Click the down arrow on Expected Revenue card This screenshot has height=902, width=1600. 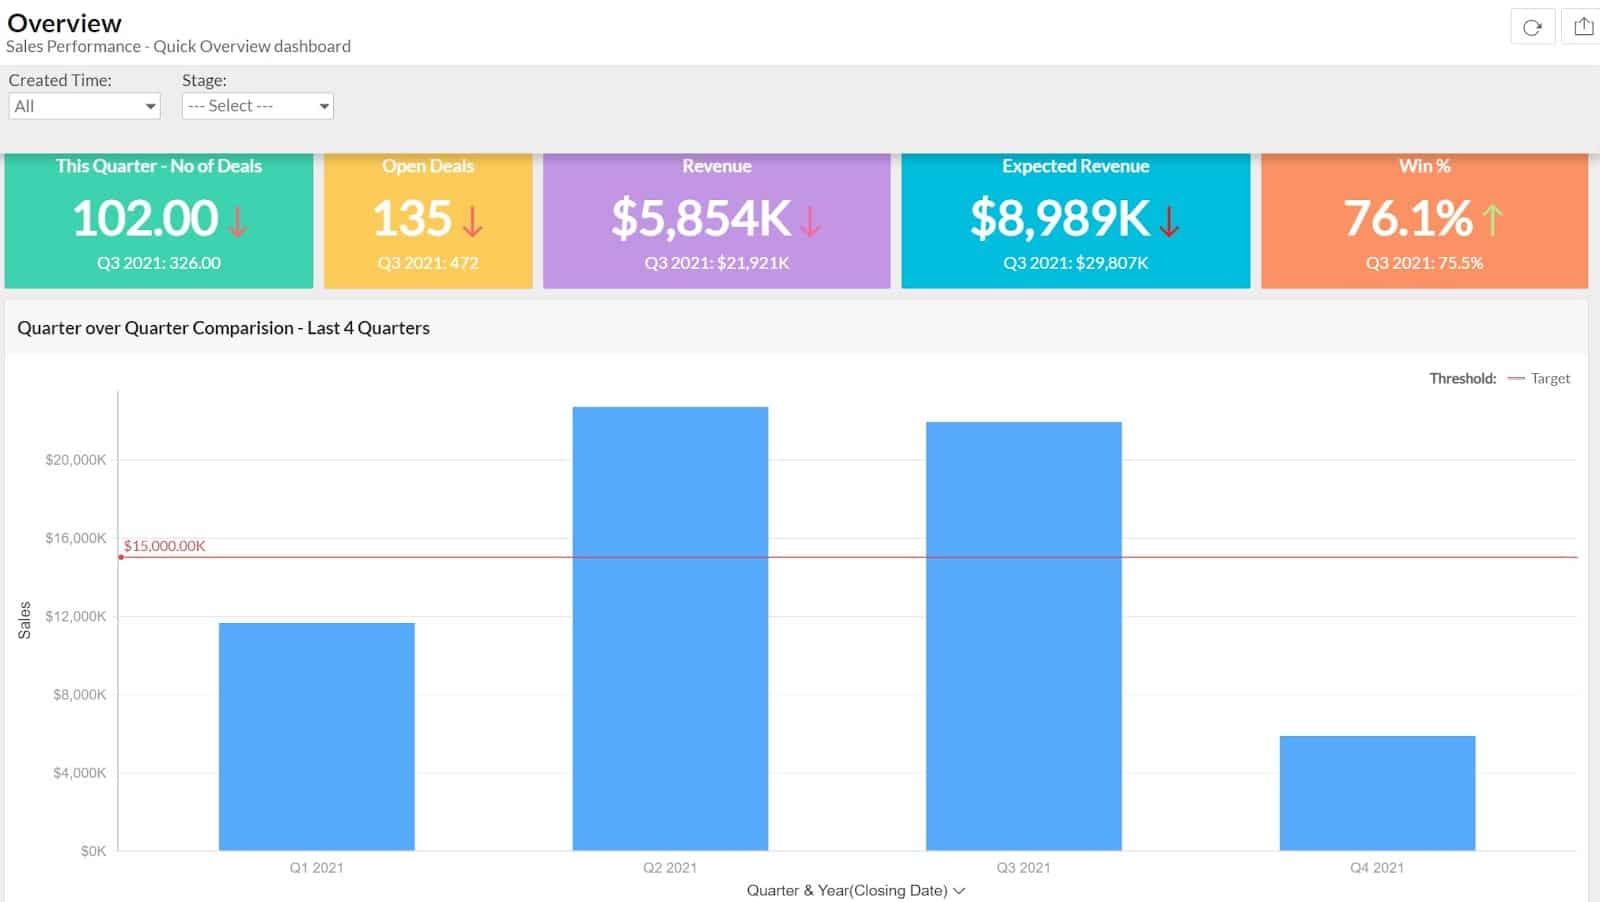[1168, 222]
